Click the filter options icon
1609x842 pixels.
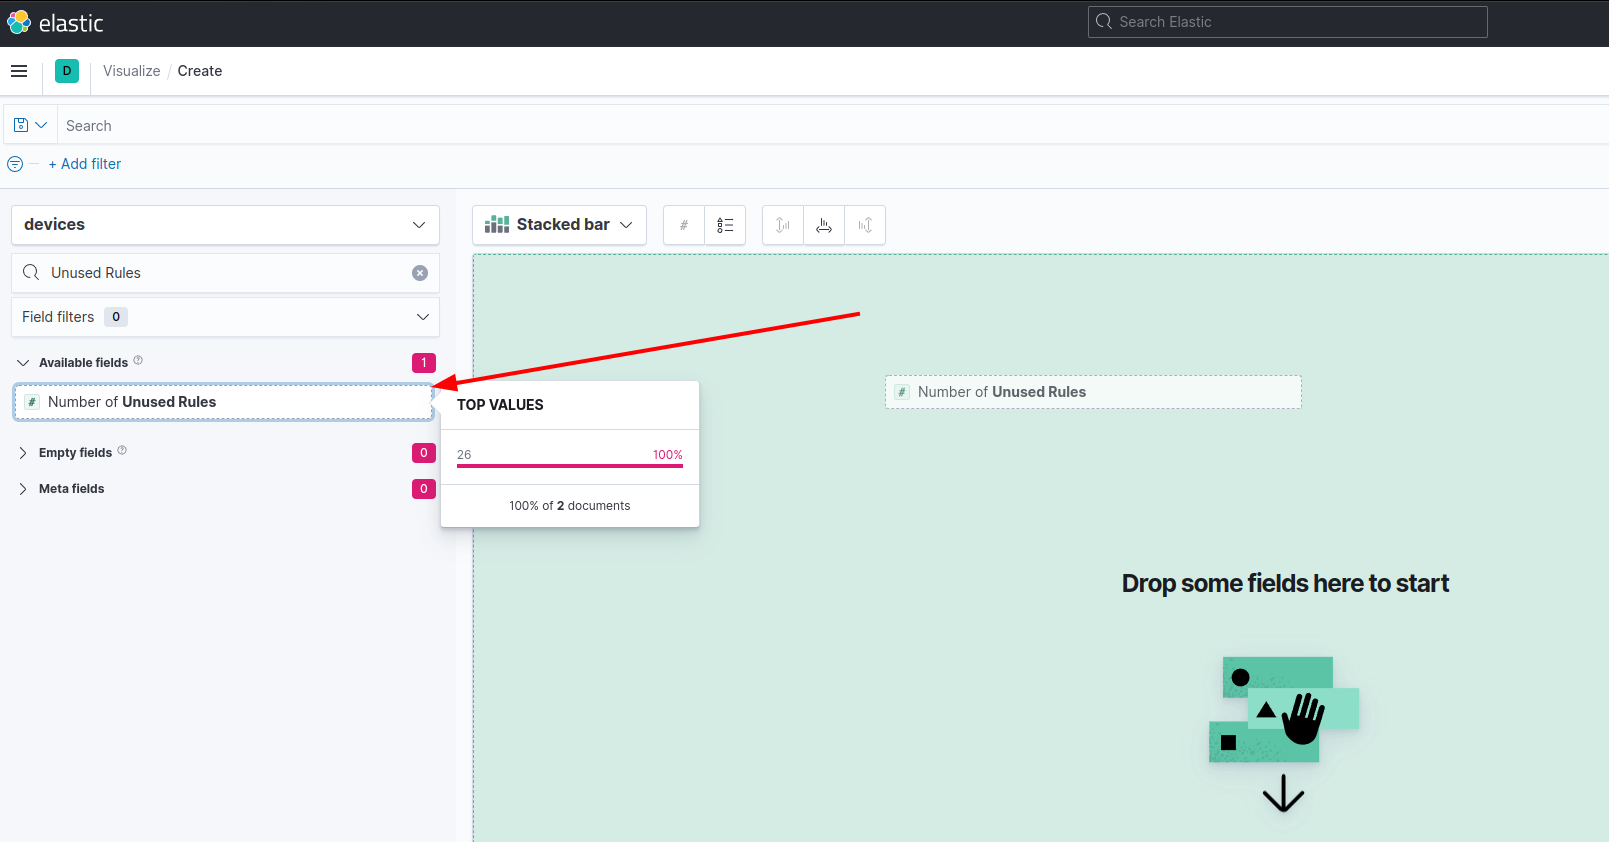[15, 164]
